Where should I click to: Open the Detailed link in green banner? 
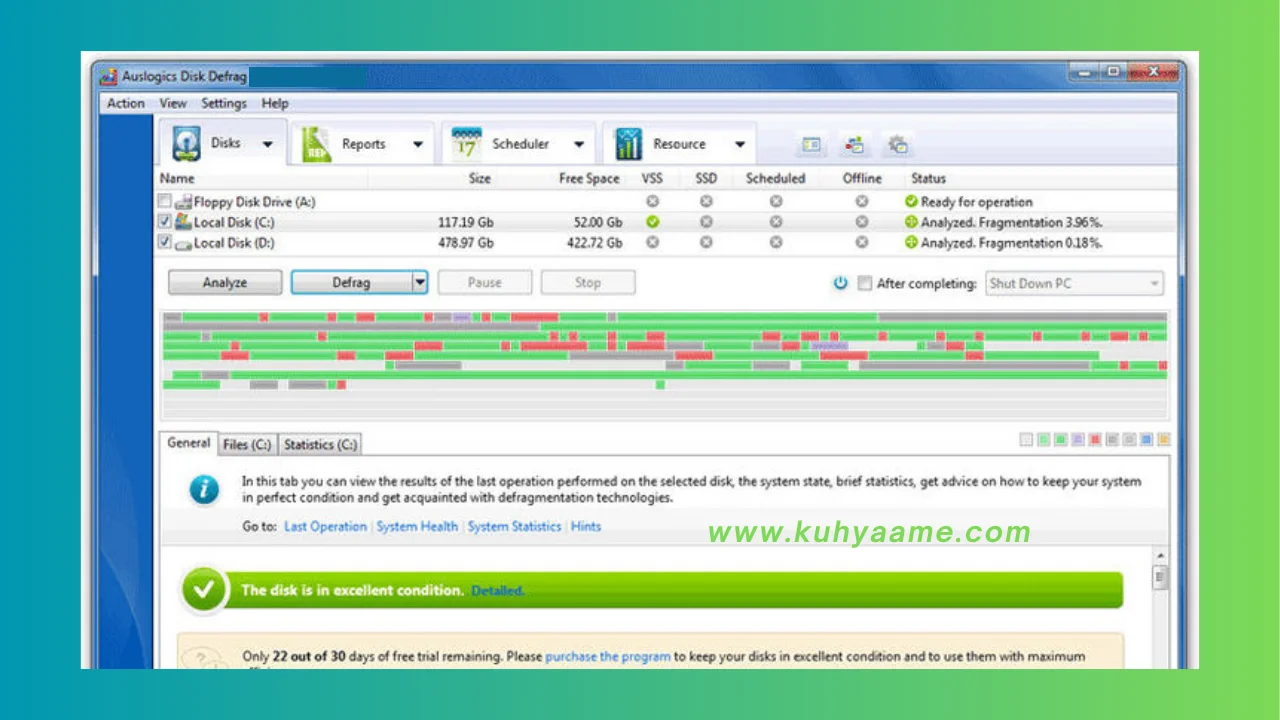click(498, 591)
